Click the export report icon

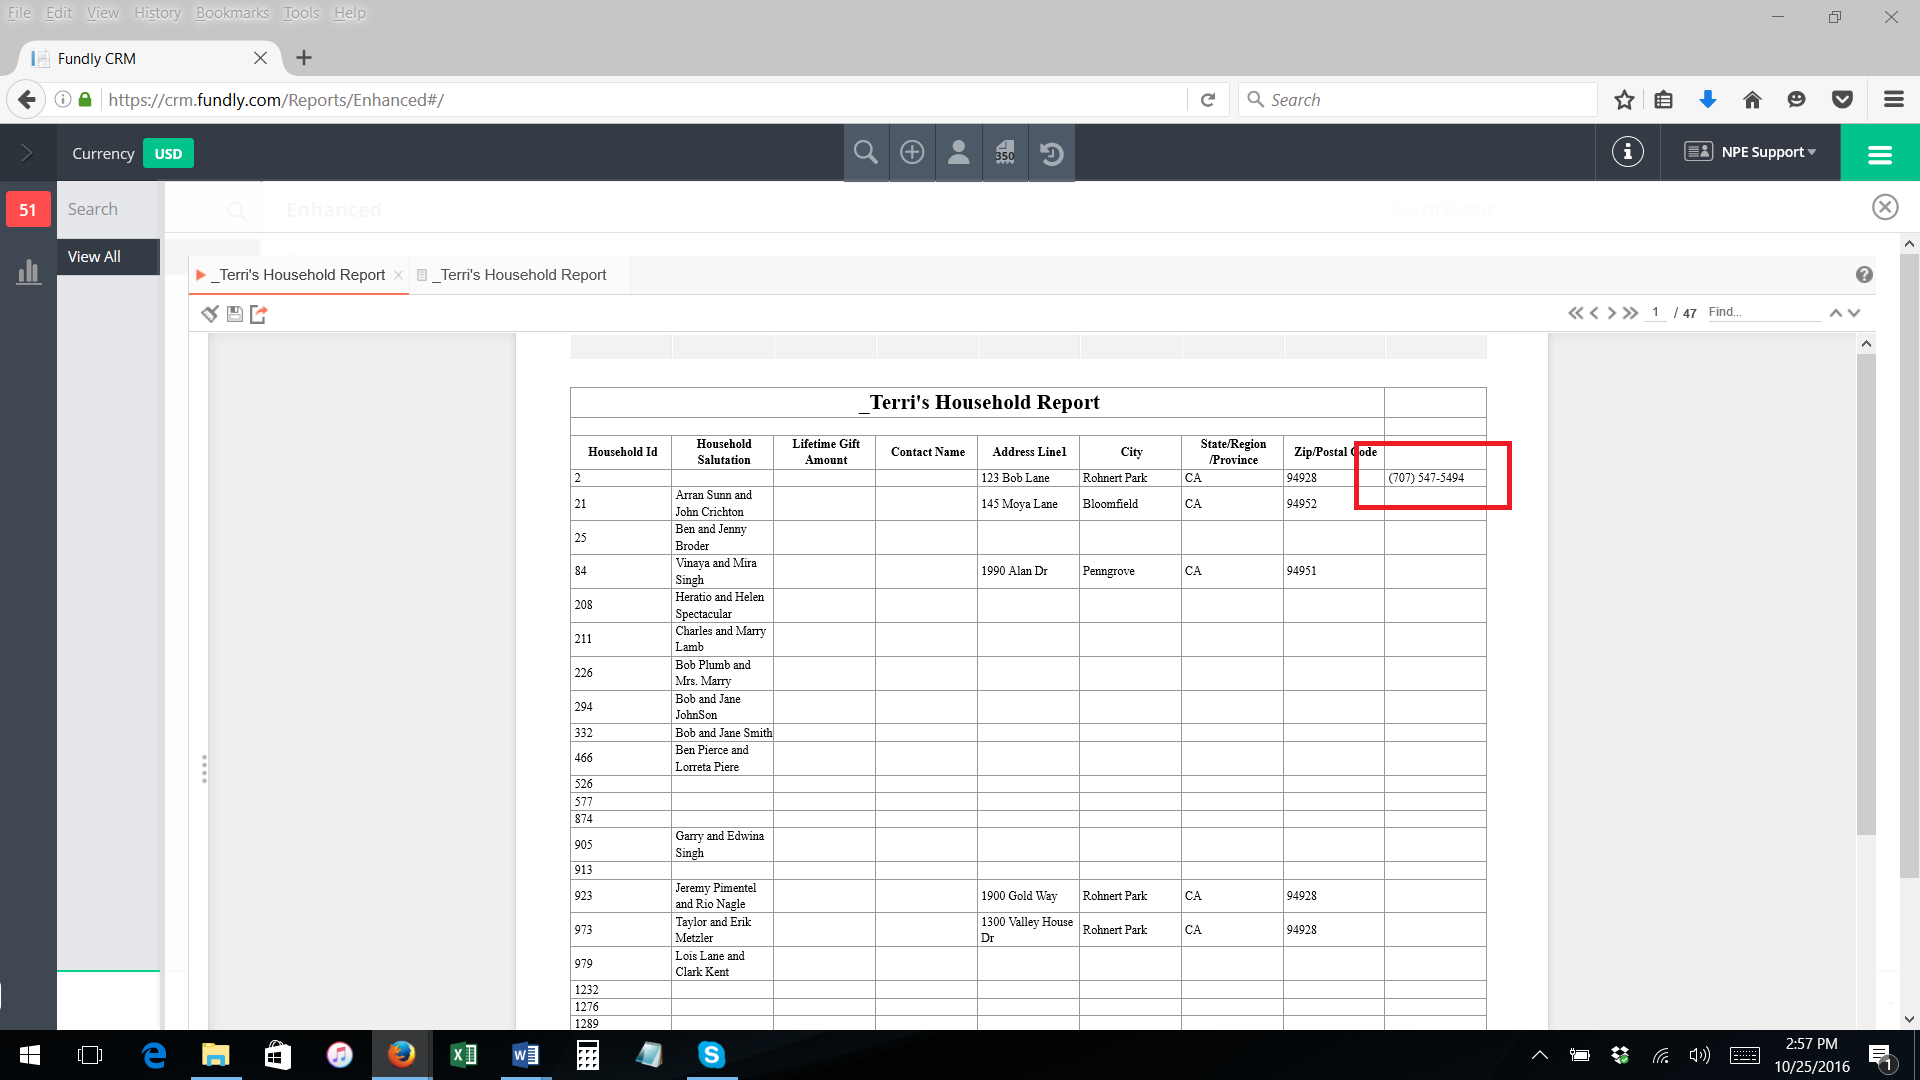[259, 314]
